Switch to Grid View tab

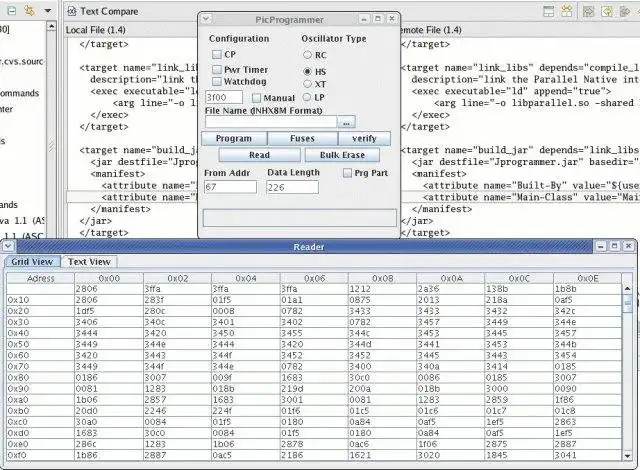coord(32,262)
